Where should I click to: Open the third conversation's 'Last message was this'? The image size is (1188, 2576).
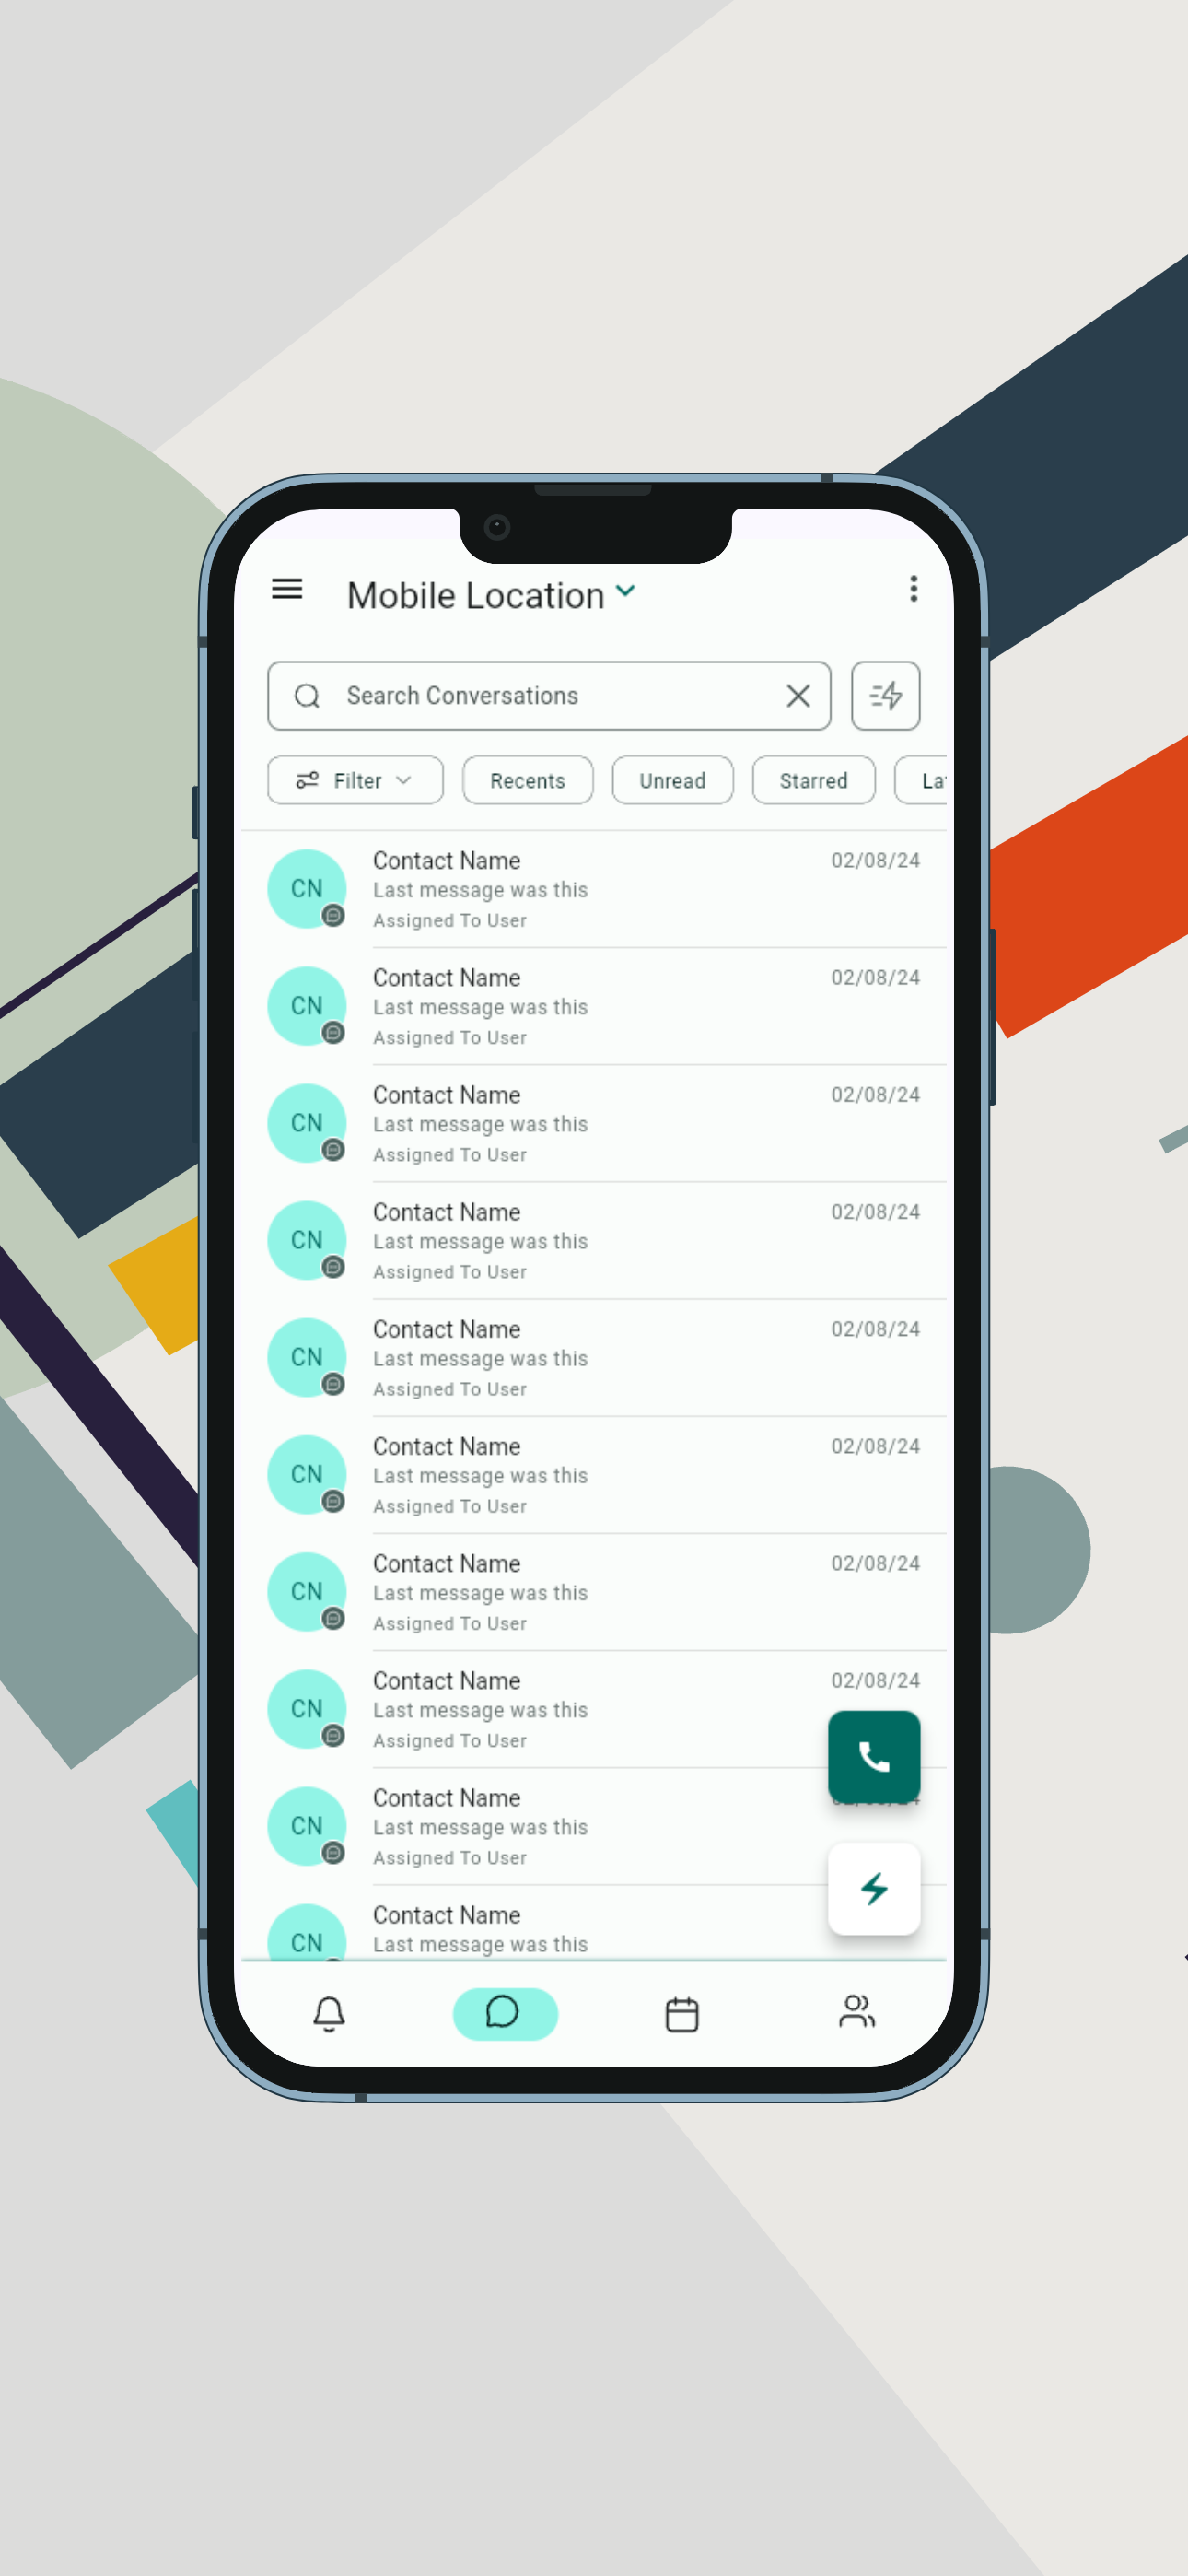pos(480,1125)
